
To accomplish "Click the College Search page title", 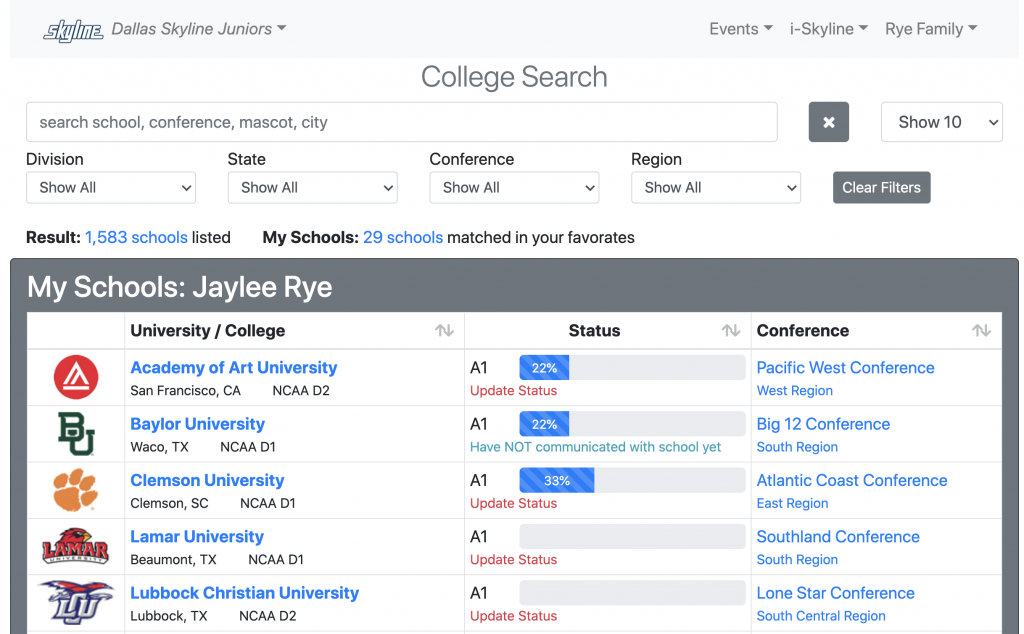I will (x=514, y=77).
